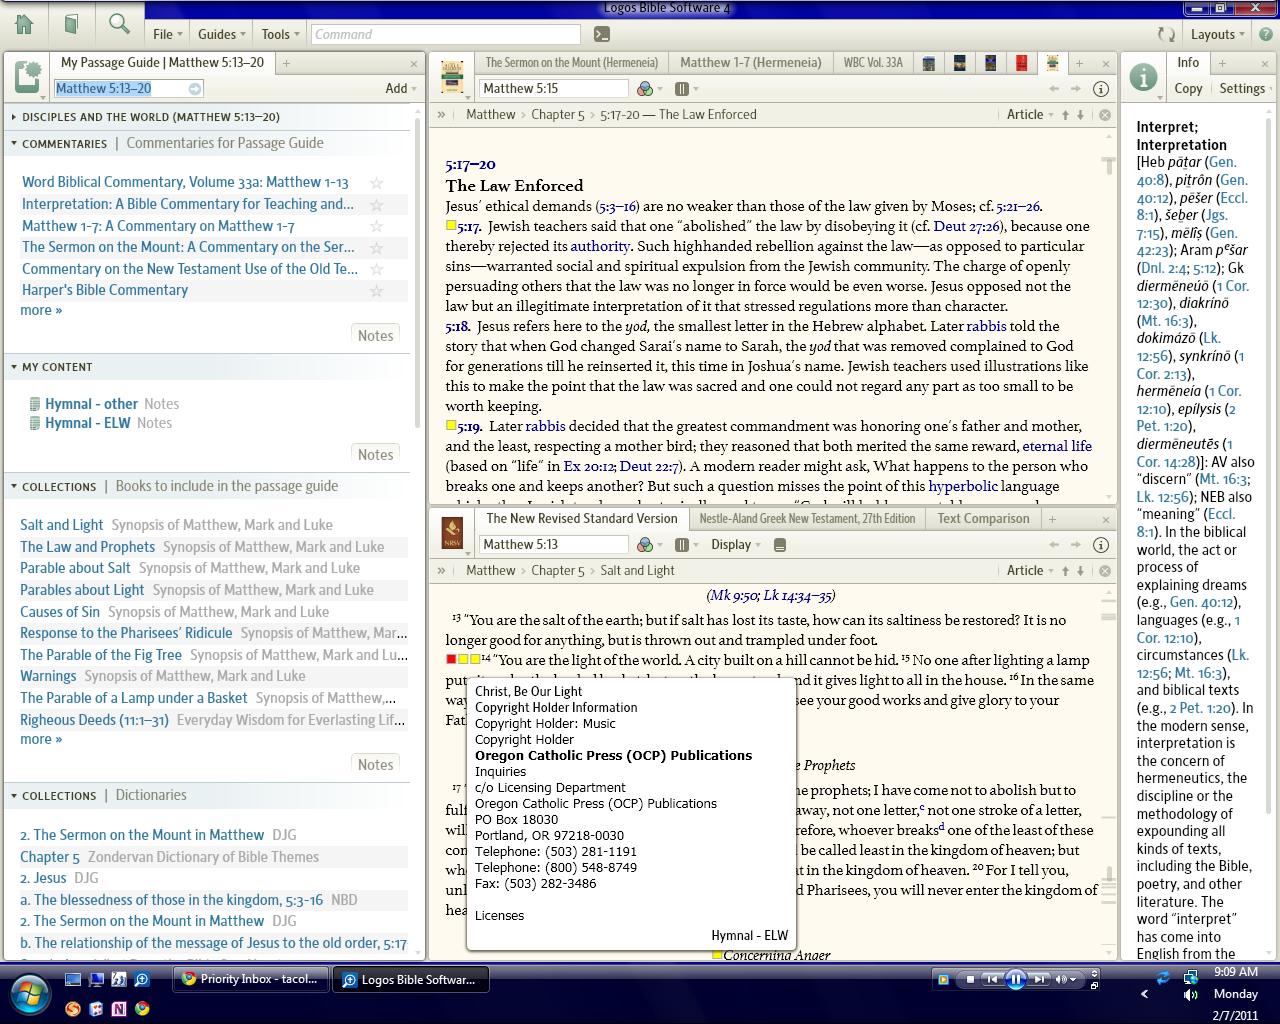The image size is (1280, 1024).
Task: Open the Search magnifier icon
Action: [119, 24]
